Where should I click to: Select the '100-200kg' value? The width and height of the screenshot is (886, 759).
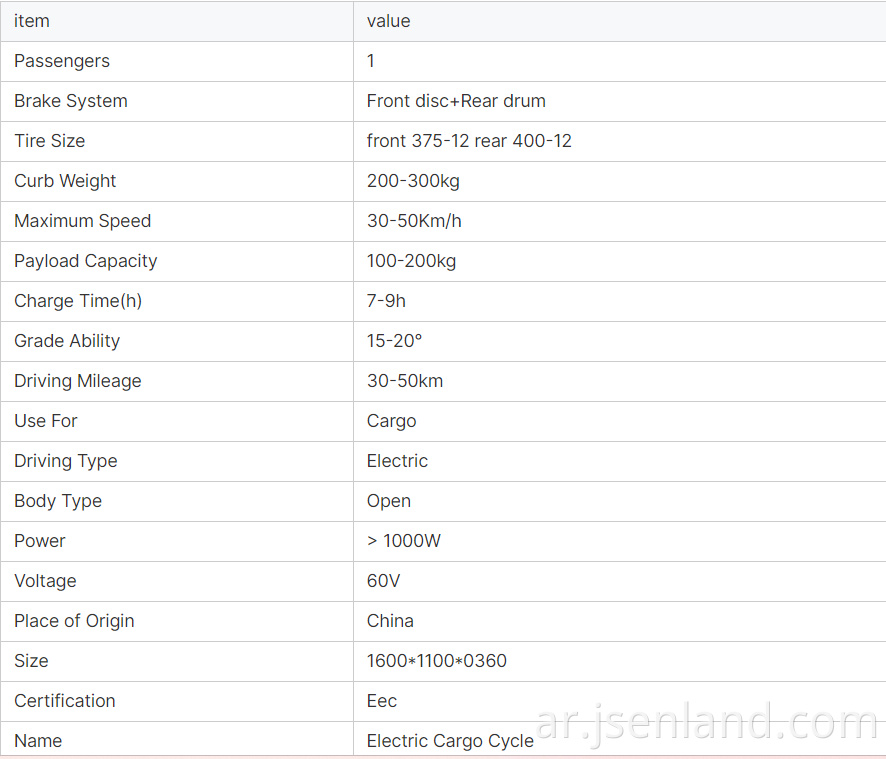pyautogui.click(x=411, y=261)
